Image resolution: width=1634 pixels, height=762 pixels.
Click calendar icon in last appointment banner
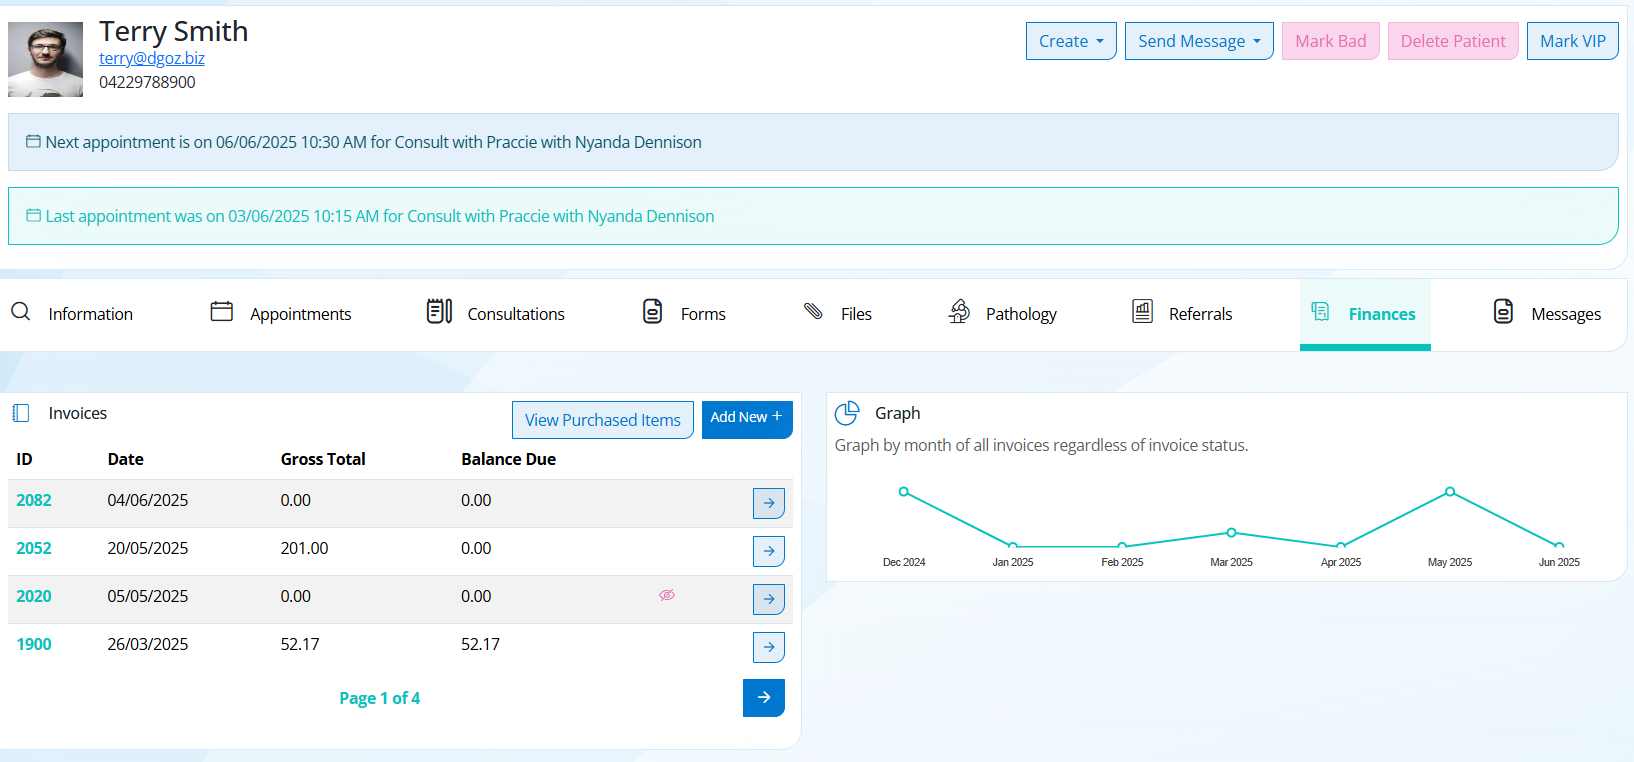point(33,216)
